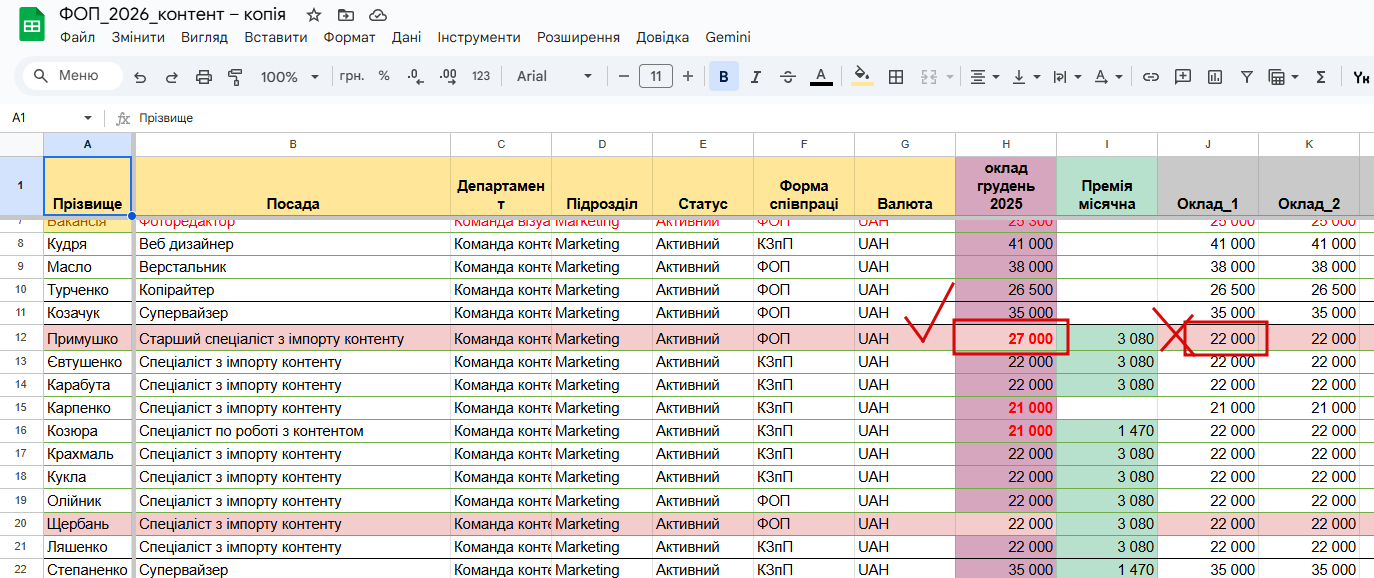The width and height of the screenshot is (1374, 578).
Task: Pick a text color
Action: click(x=821, y=76)
